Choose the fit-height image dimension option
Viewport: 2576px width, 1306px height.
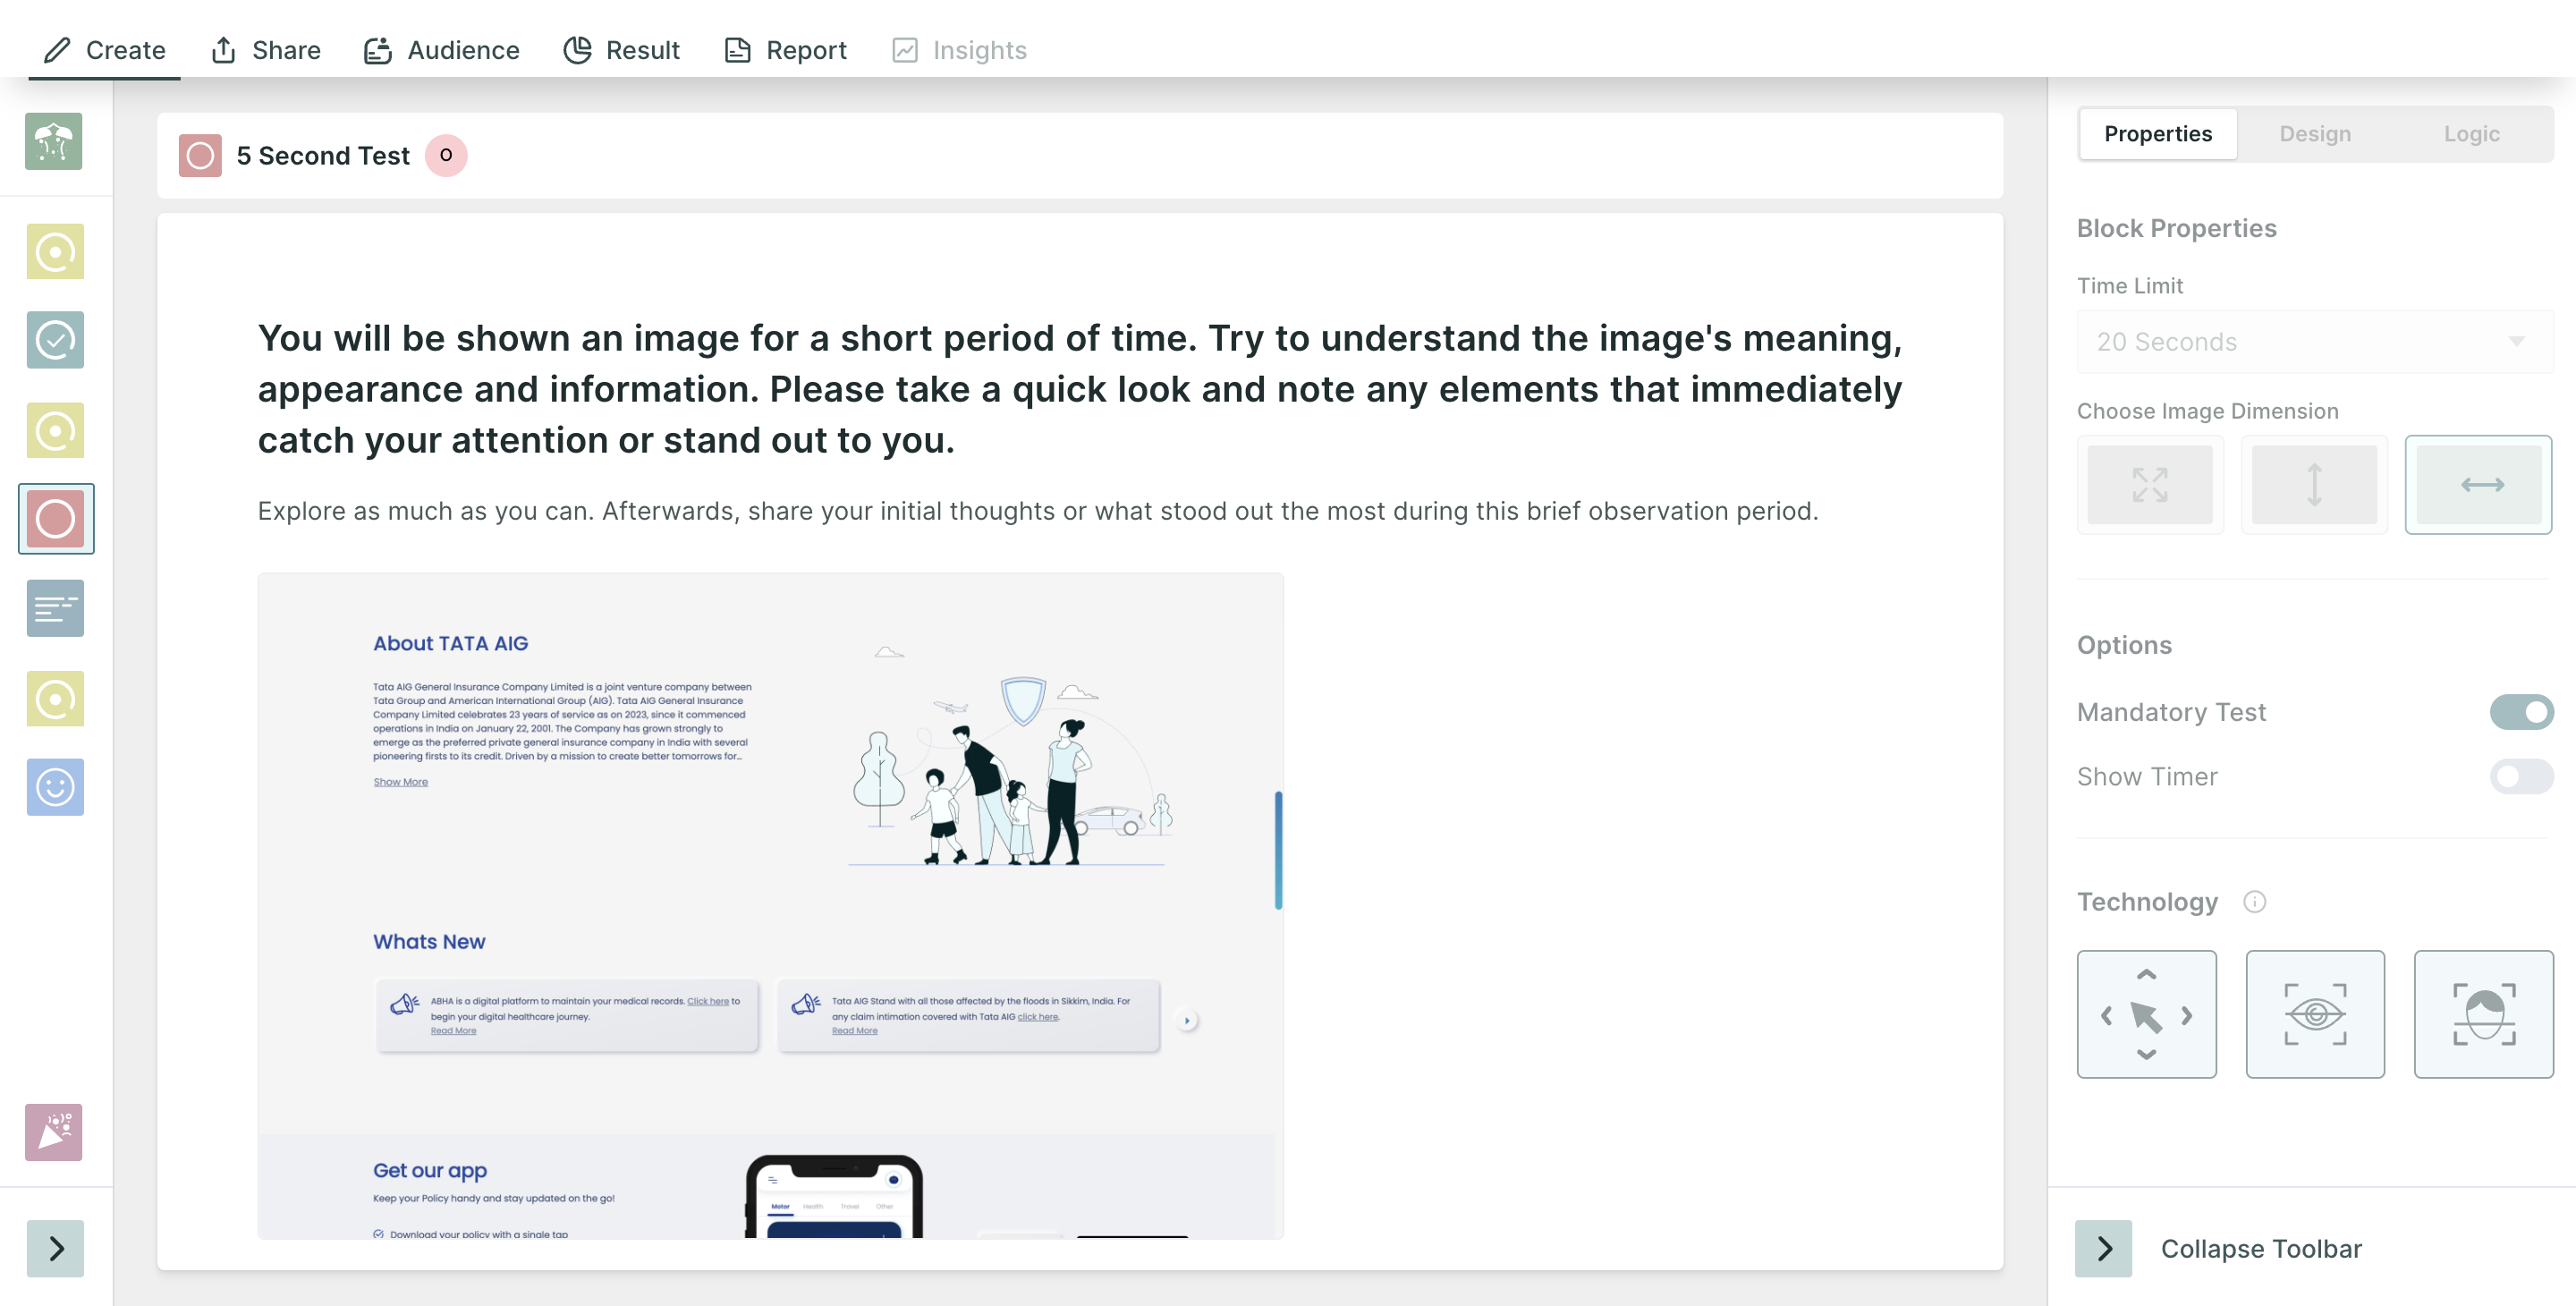(x=2314, y=485)
